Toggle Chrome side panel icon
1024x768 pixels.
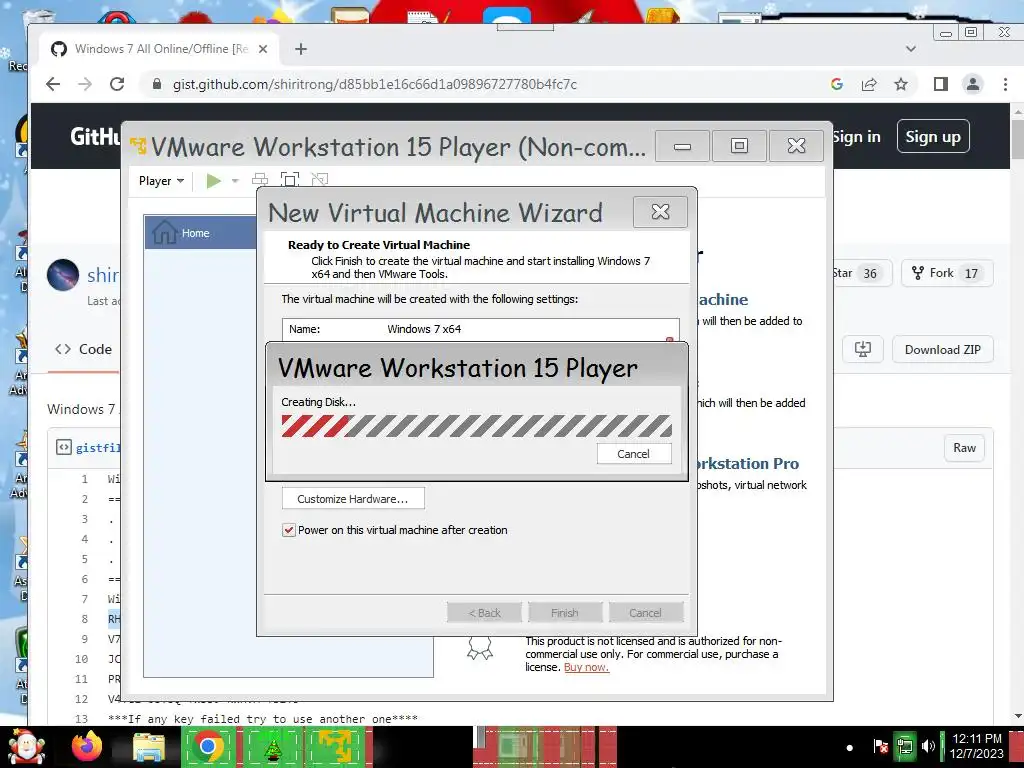[x=940, y=84]
